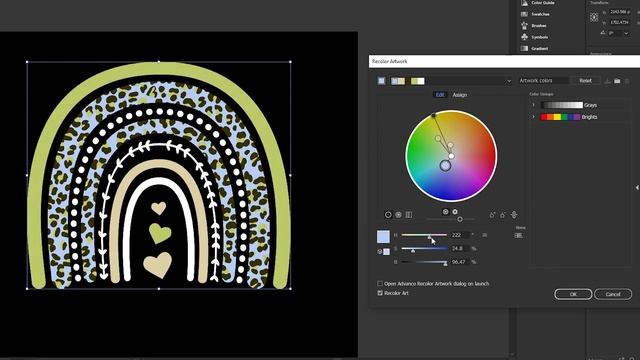Adjust the Brightness slider
This screenshot has height=360, width=640.
point(424,262)
